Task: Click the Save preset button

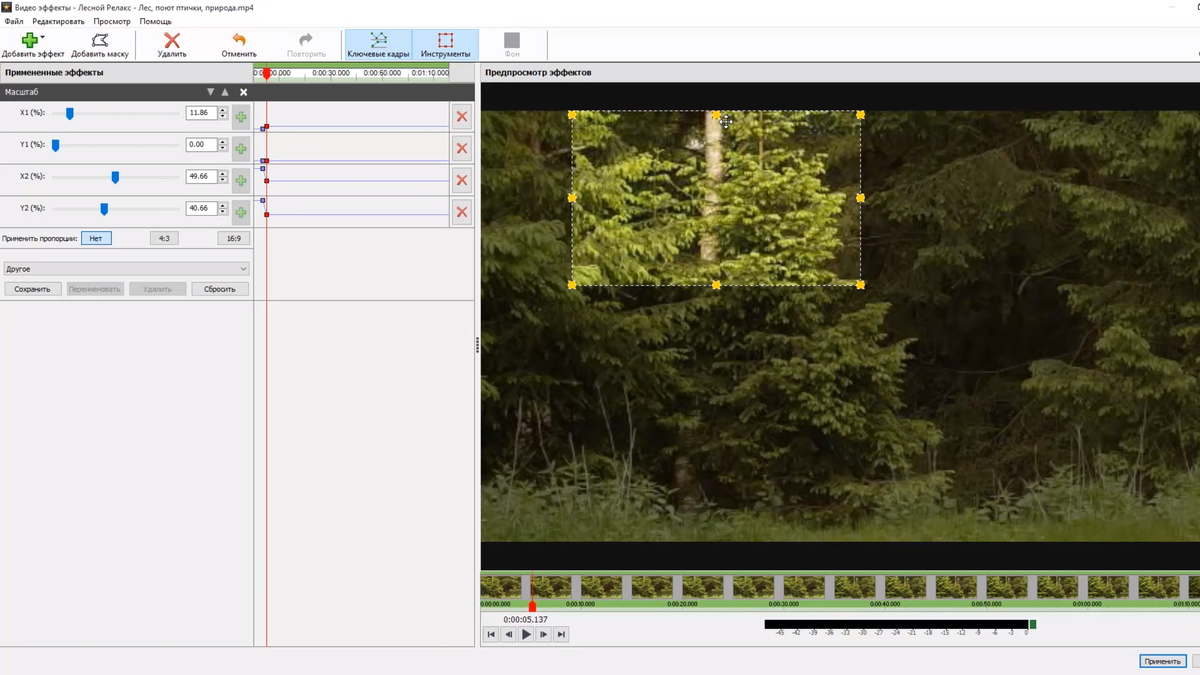Action: pos(33,289)
